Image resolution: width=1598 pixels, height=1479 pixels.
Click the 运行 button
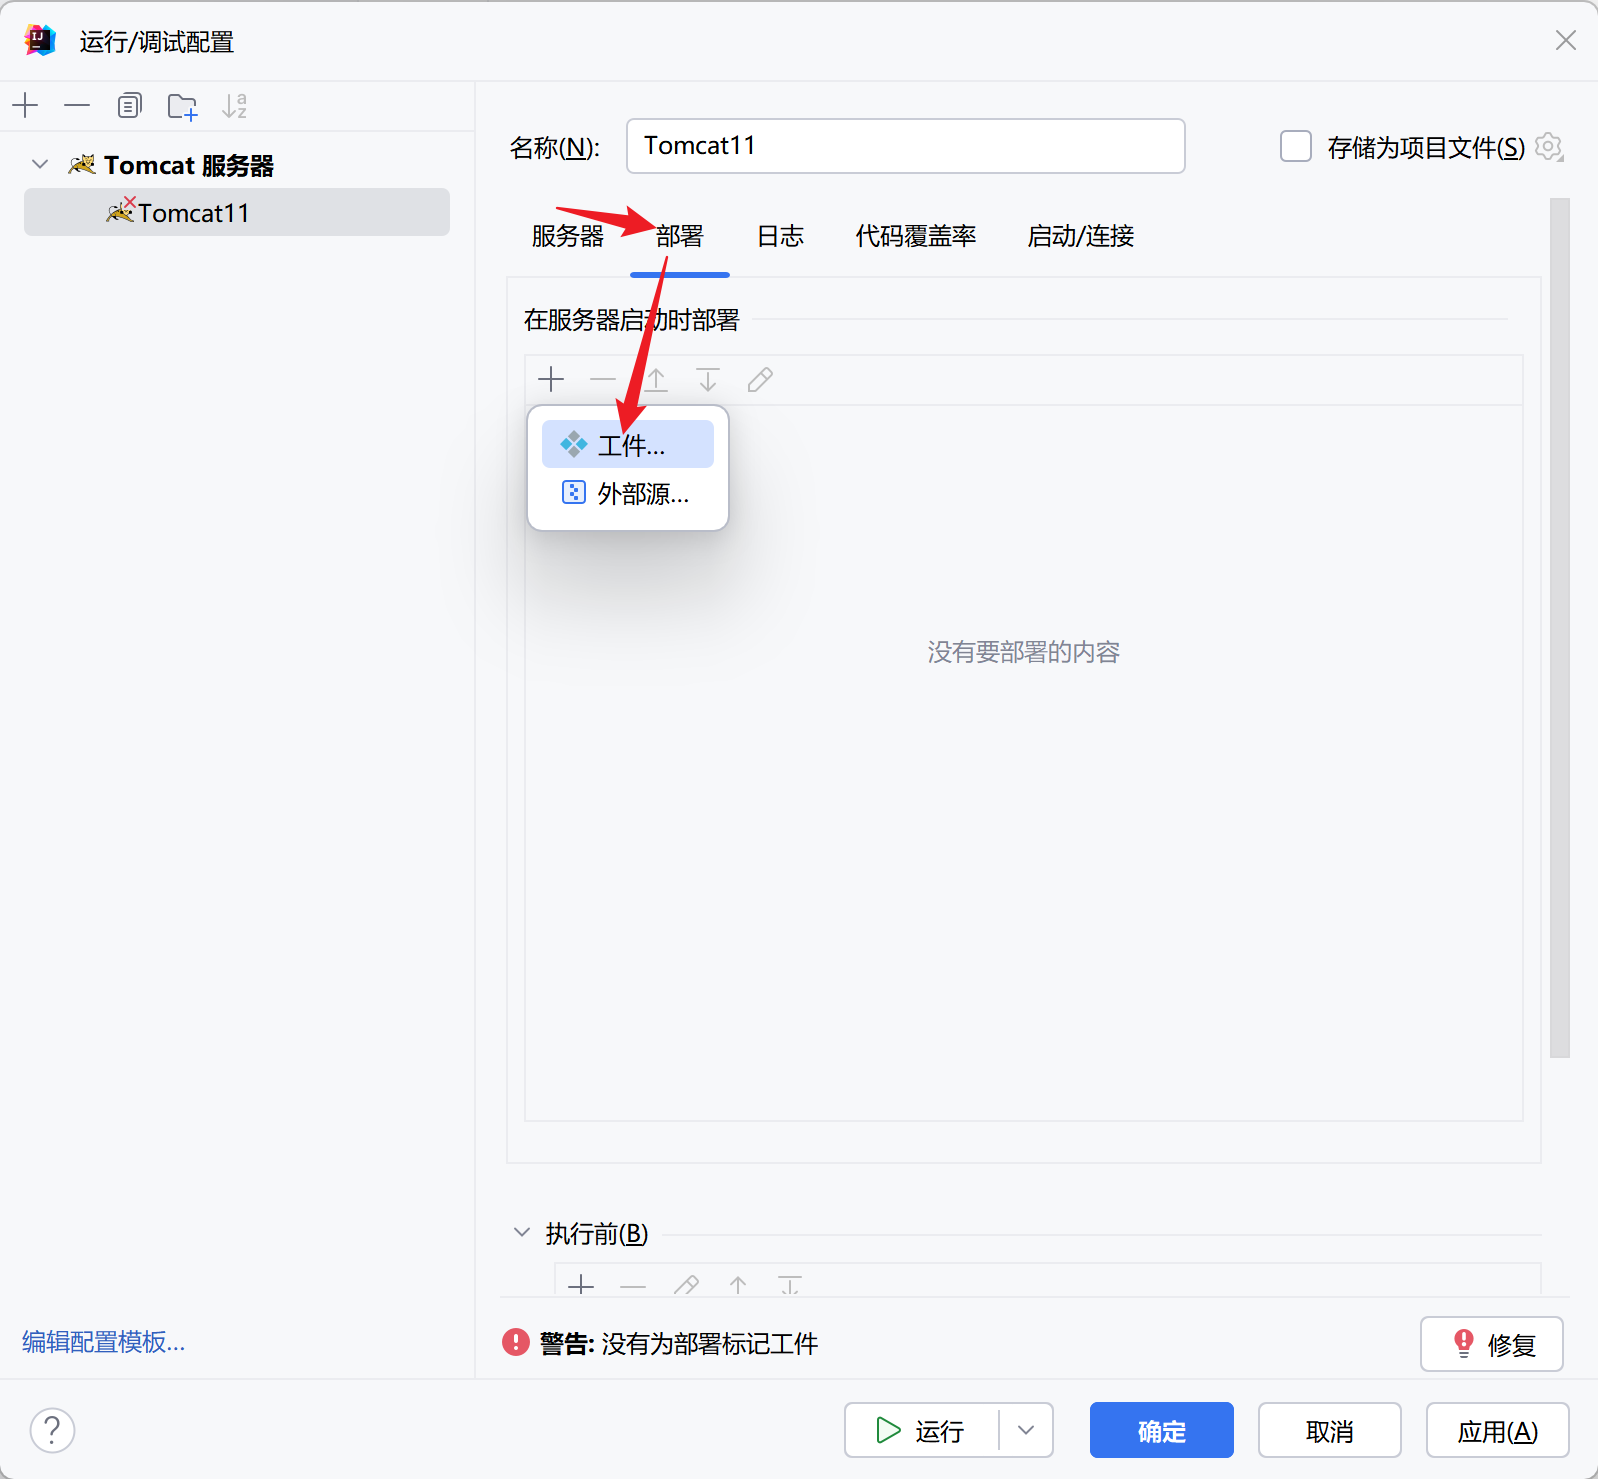922,1430
